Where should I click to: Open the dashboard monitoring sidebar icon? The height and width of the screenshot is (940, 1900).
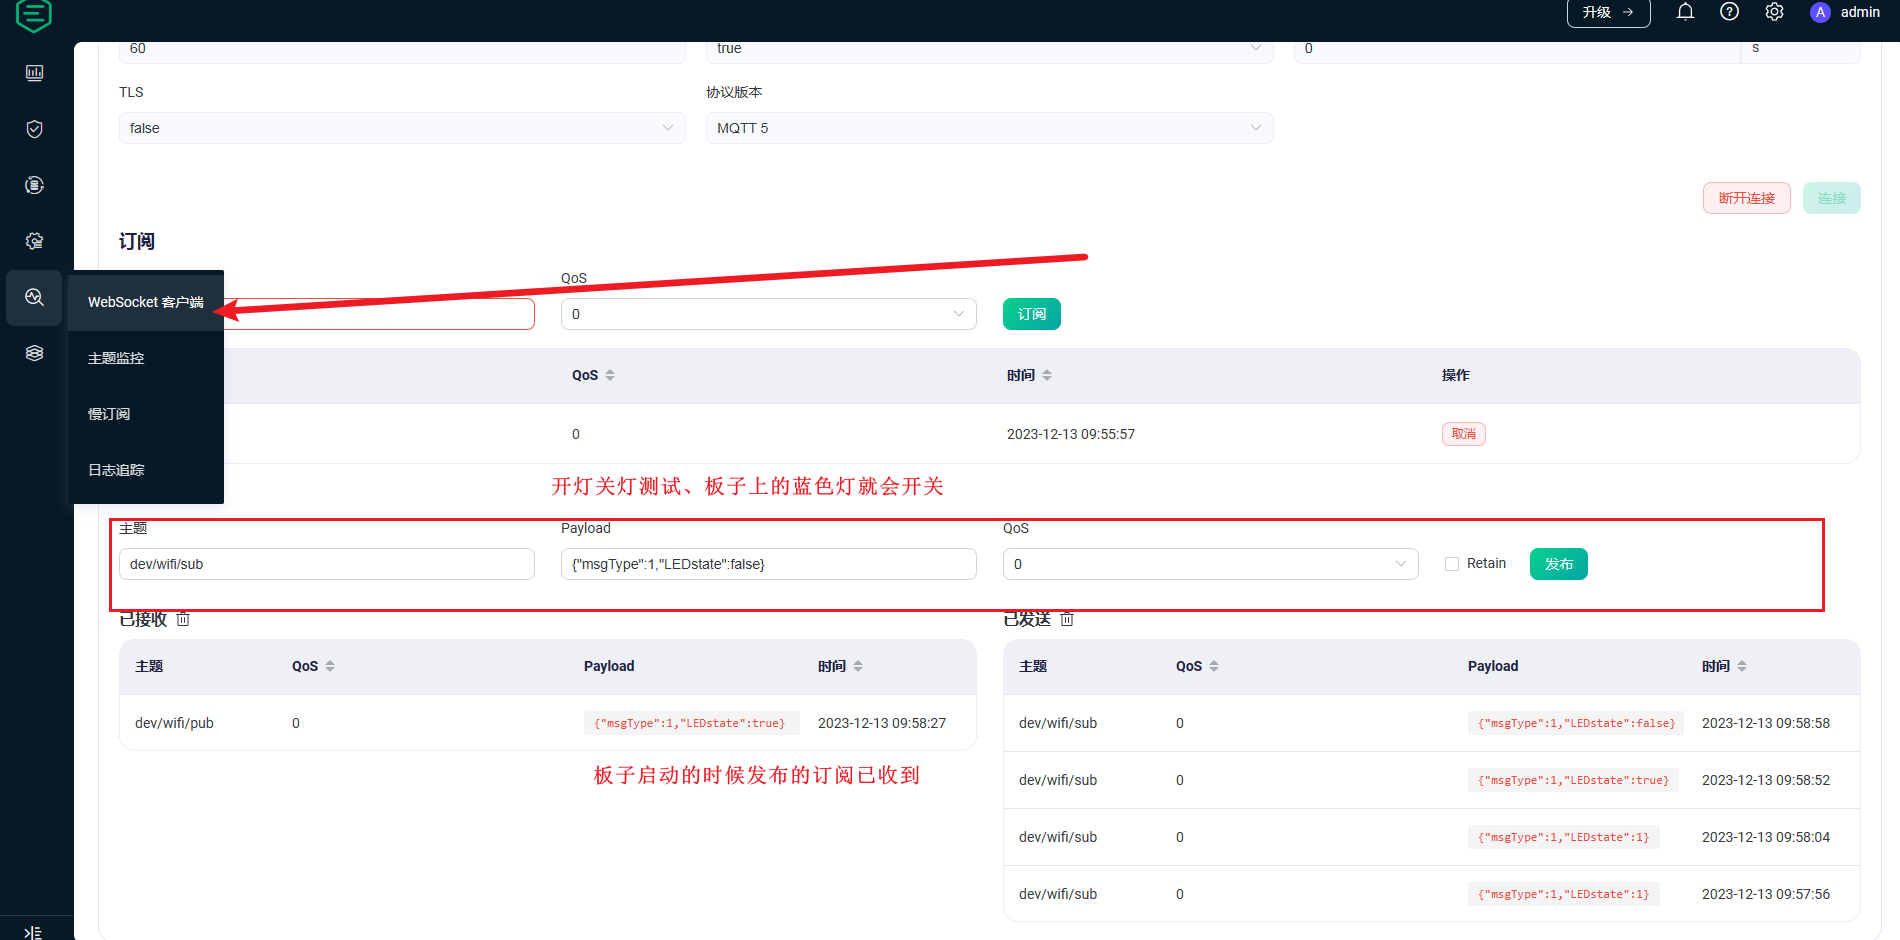34,73
